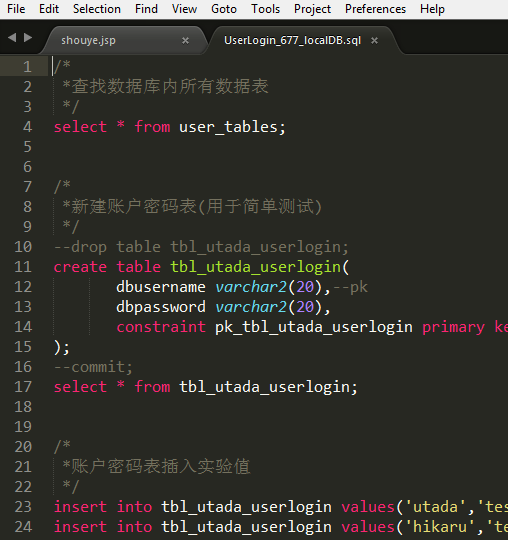Click the closing ');' on line 15
The width and height of the screenshot is (508, 540).
click(62, 347)
